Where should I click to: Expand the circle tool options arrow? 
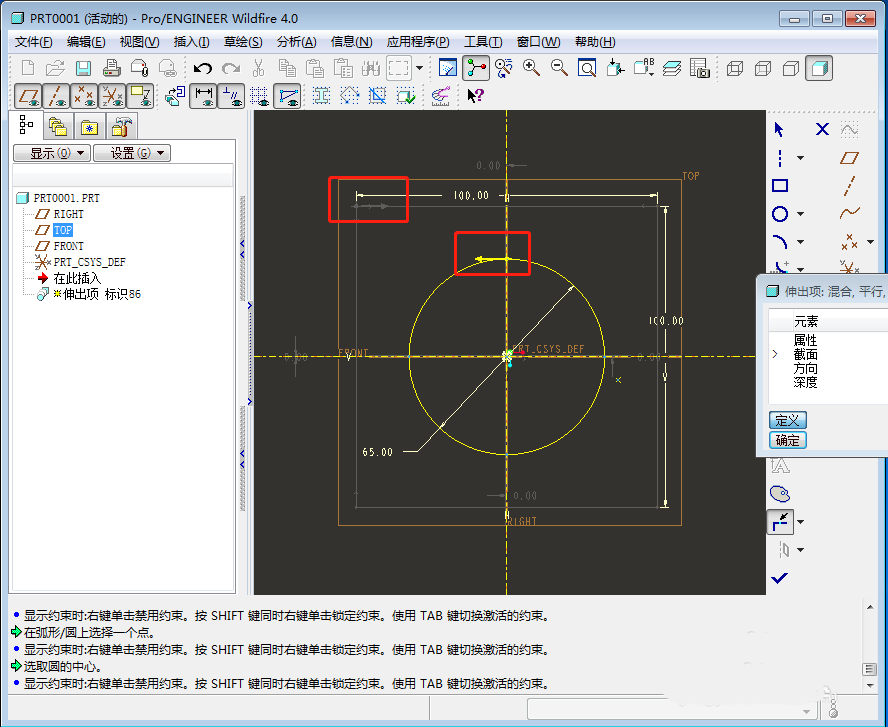tap(800, 213)
